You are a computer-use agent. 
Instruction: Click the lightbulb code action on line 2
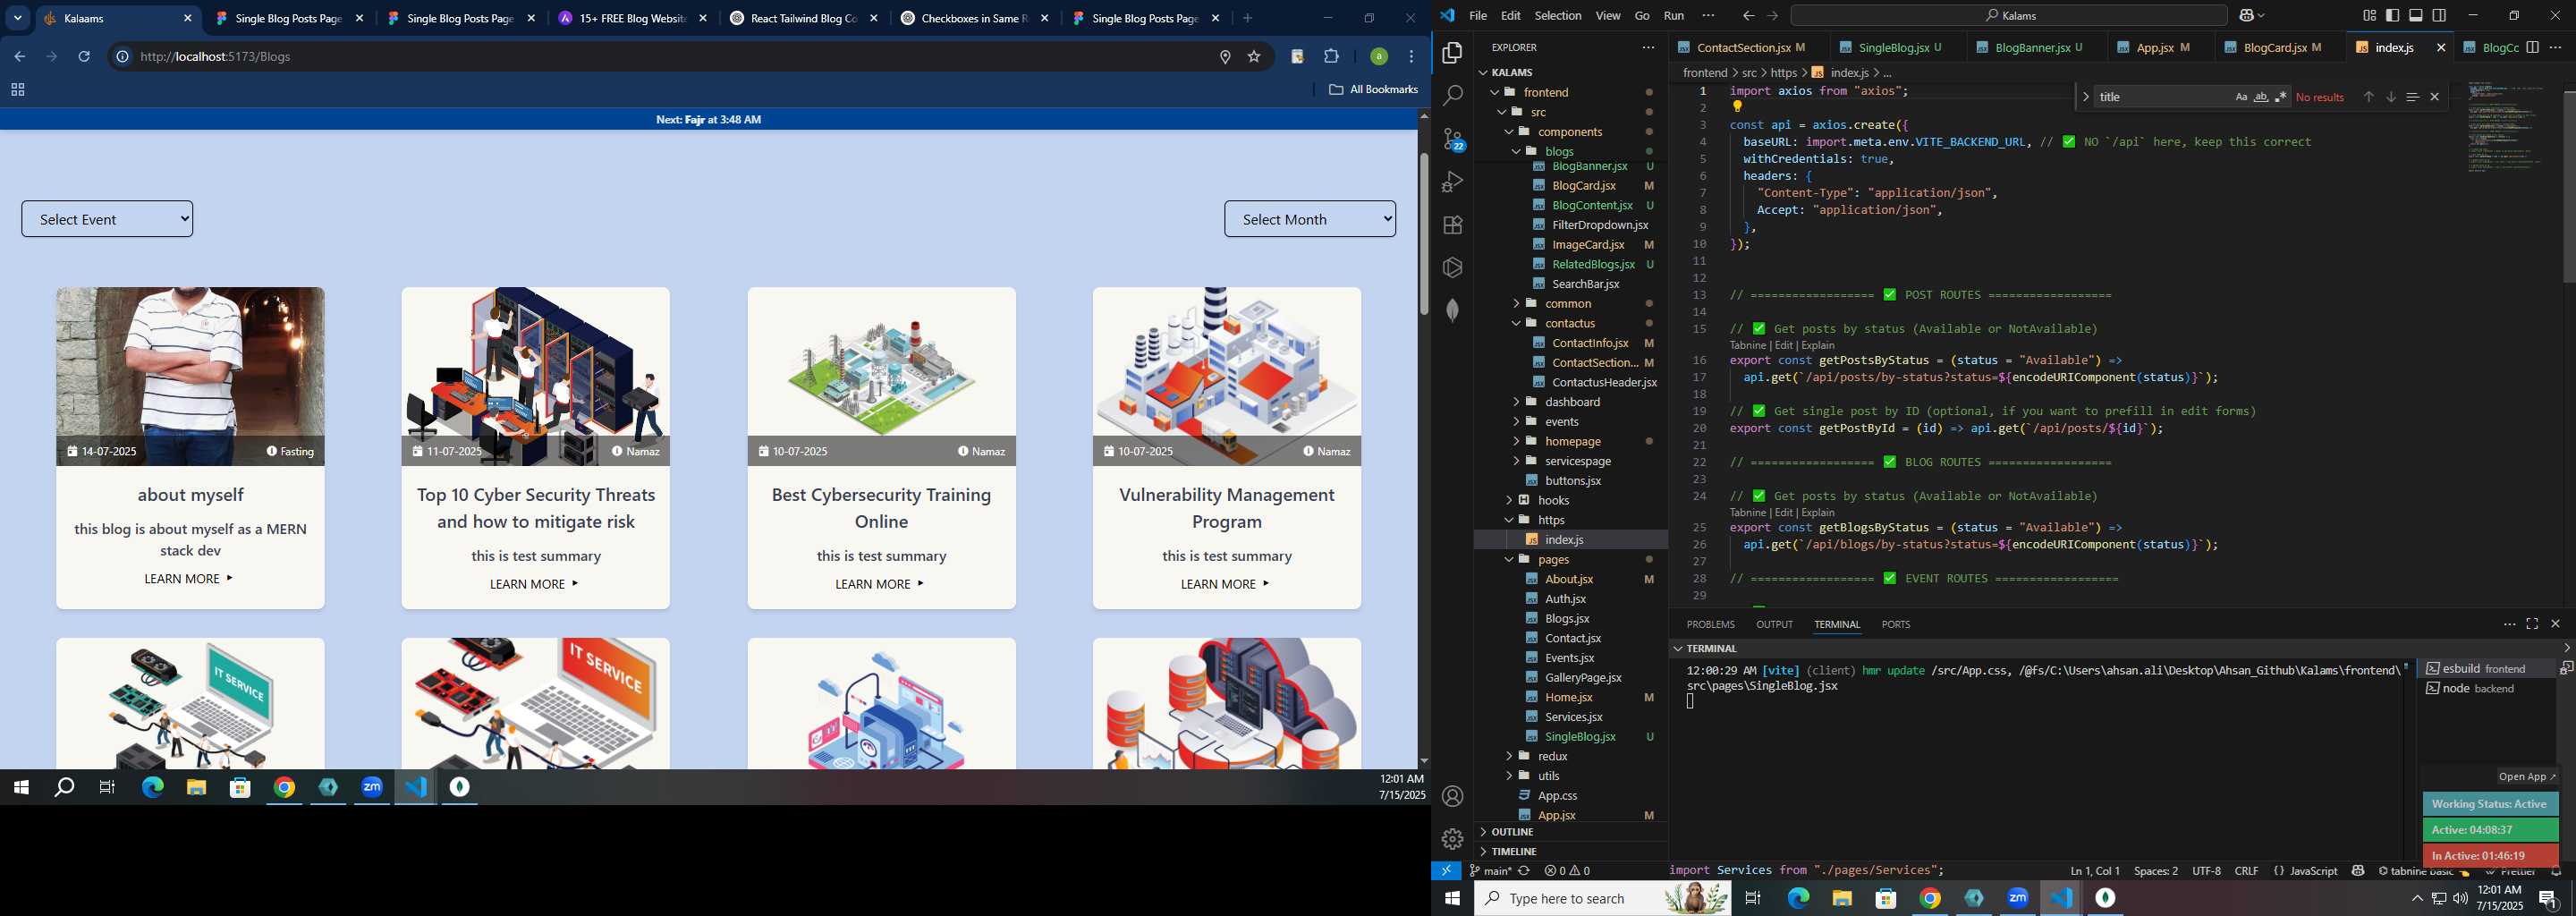coord(1737,107)
